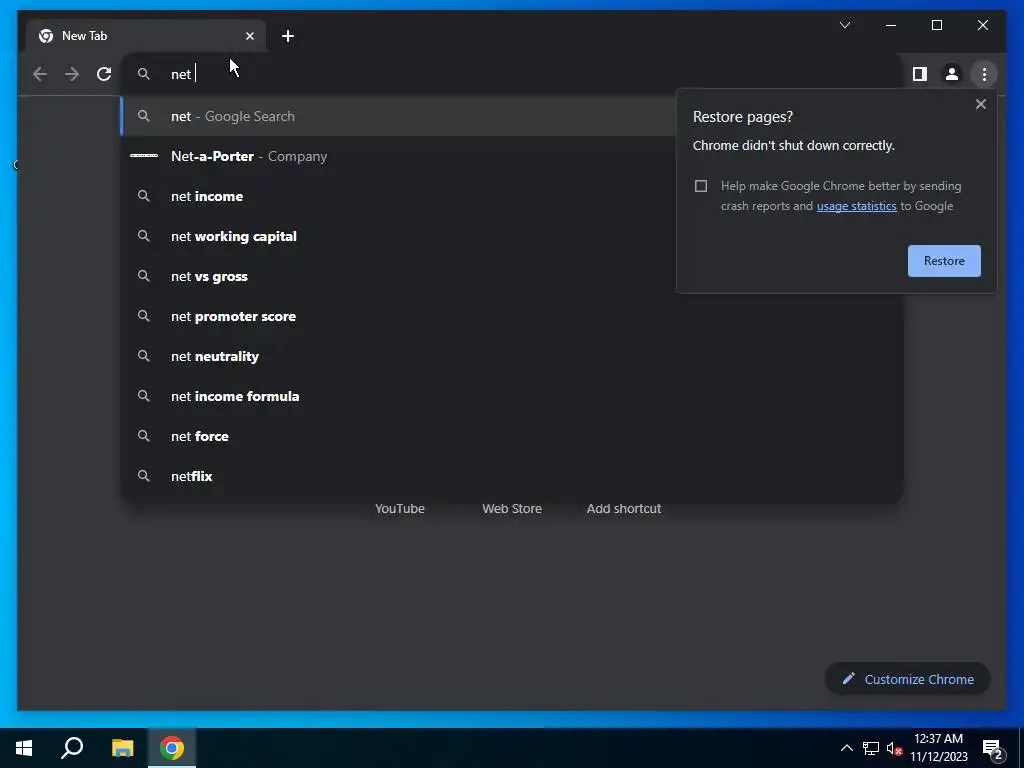
Task: Open Chrome three-dot menu
Action: 984,74
